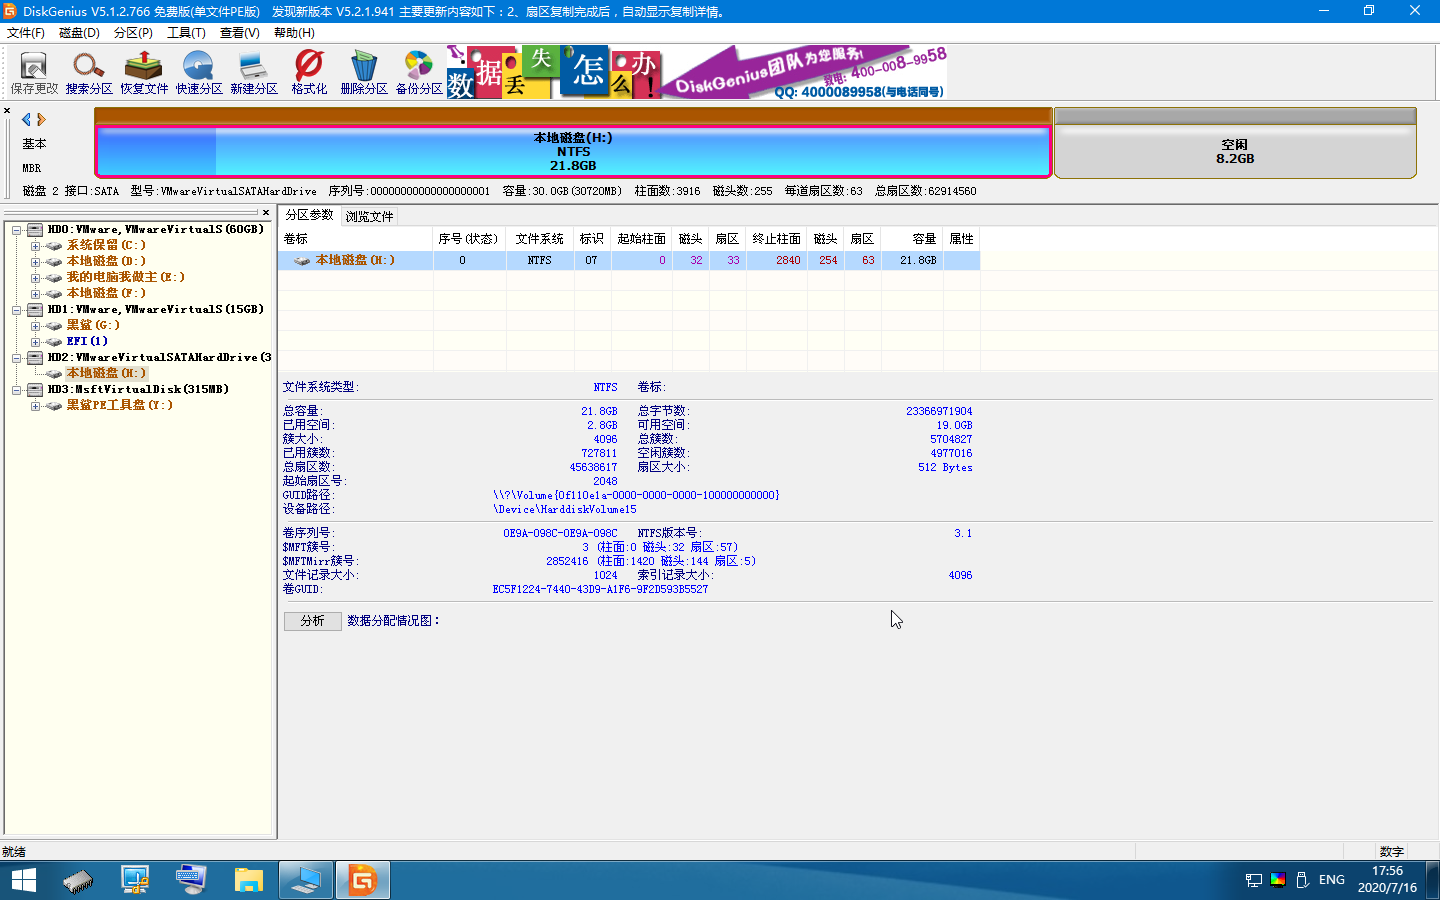Switch to the 分区参数 tab
The height and width of the screenshot is (900, 1440).
[309, 215]
